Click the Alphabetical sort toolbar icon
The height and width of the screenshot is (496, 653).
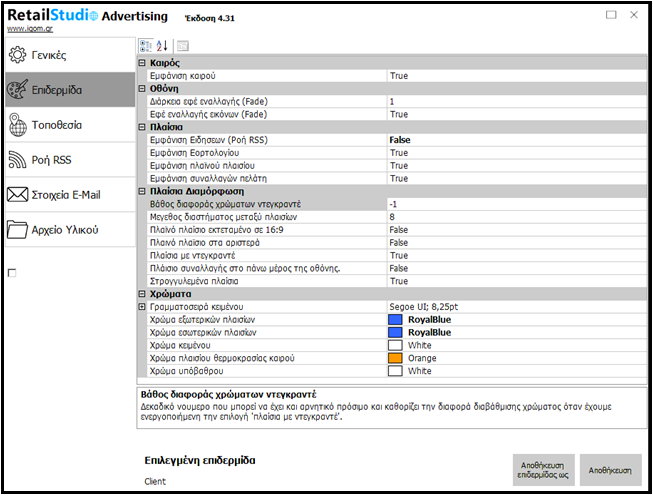162,46
